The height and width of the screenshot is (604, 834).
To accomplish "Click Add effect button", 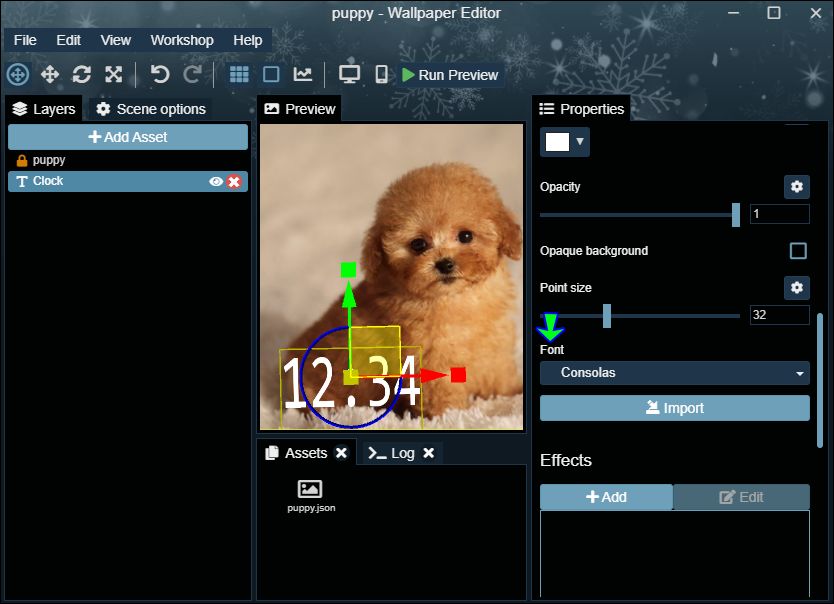I will (x=606, y=497).
